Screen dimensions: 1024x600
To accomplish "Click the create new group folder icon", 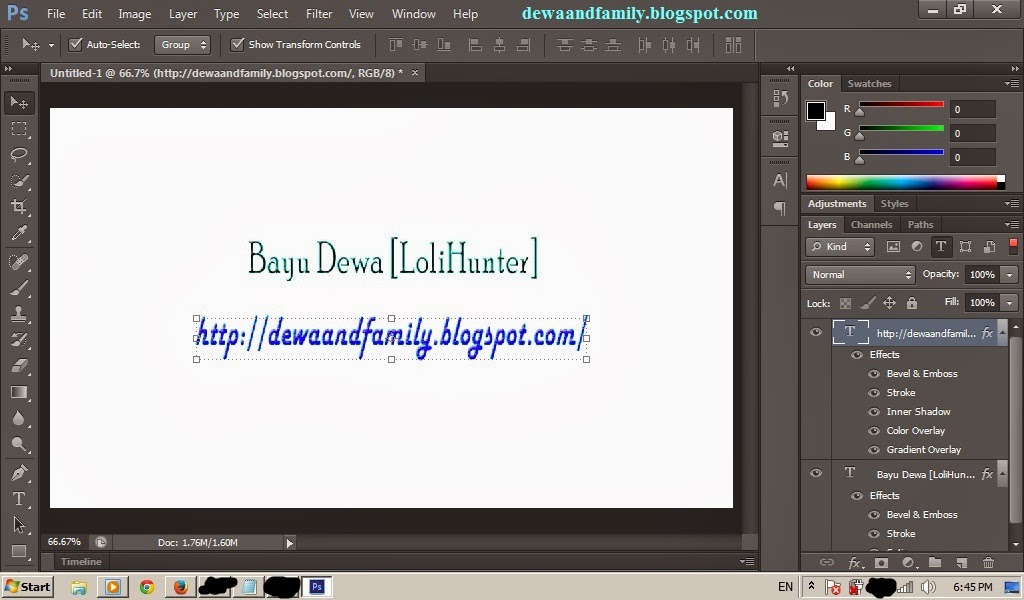I will click(935, 562).
